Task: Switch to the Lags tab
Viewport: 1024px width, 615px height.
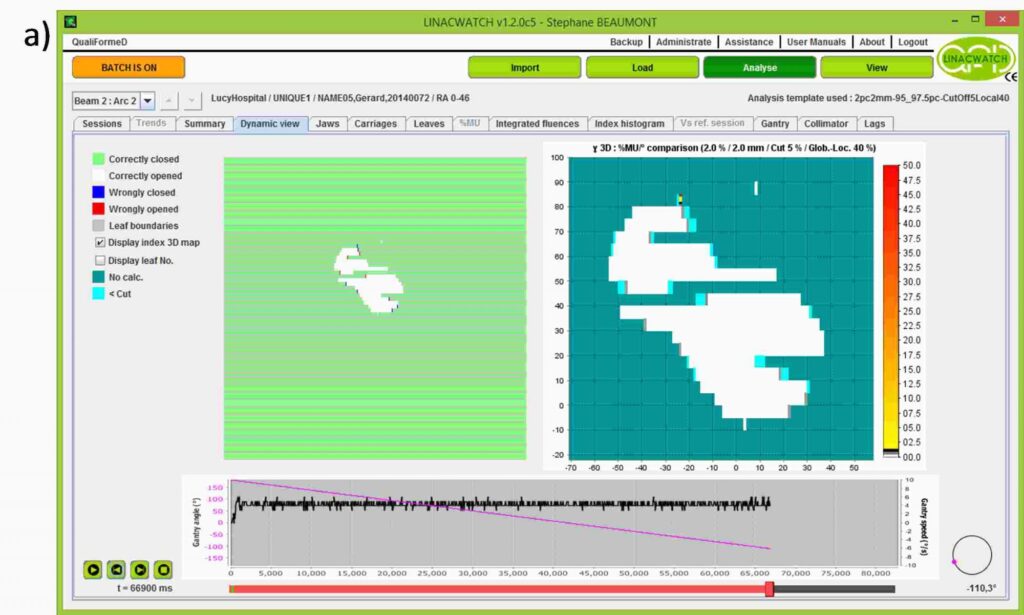Action: point(874,123)
